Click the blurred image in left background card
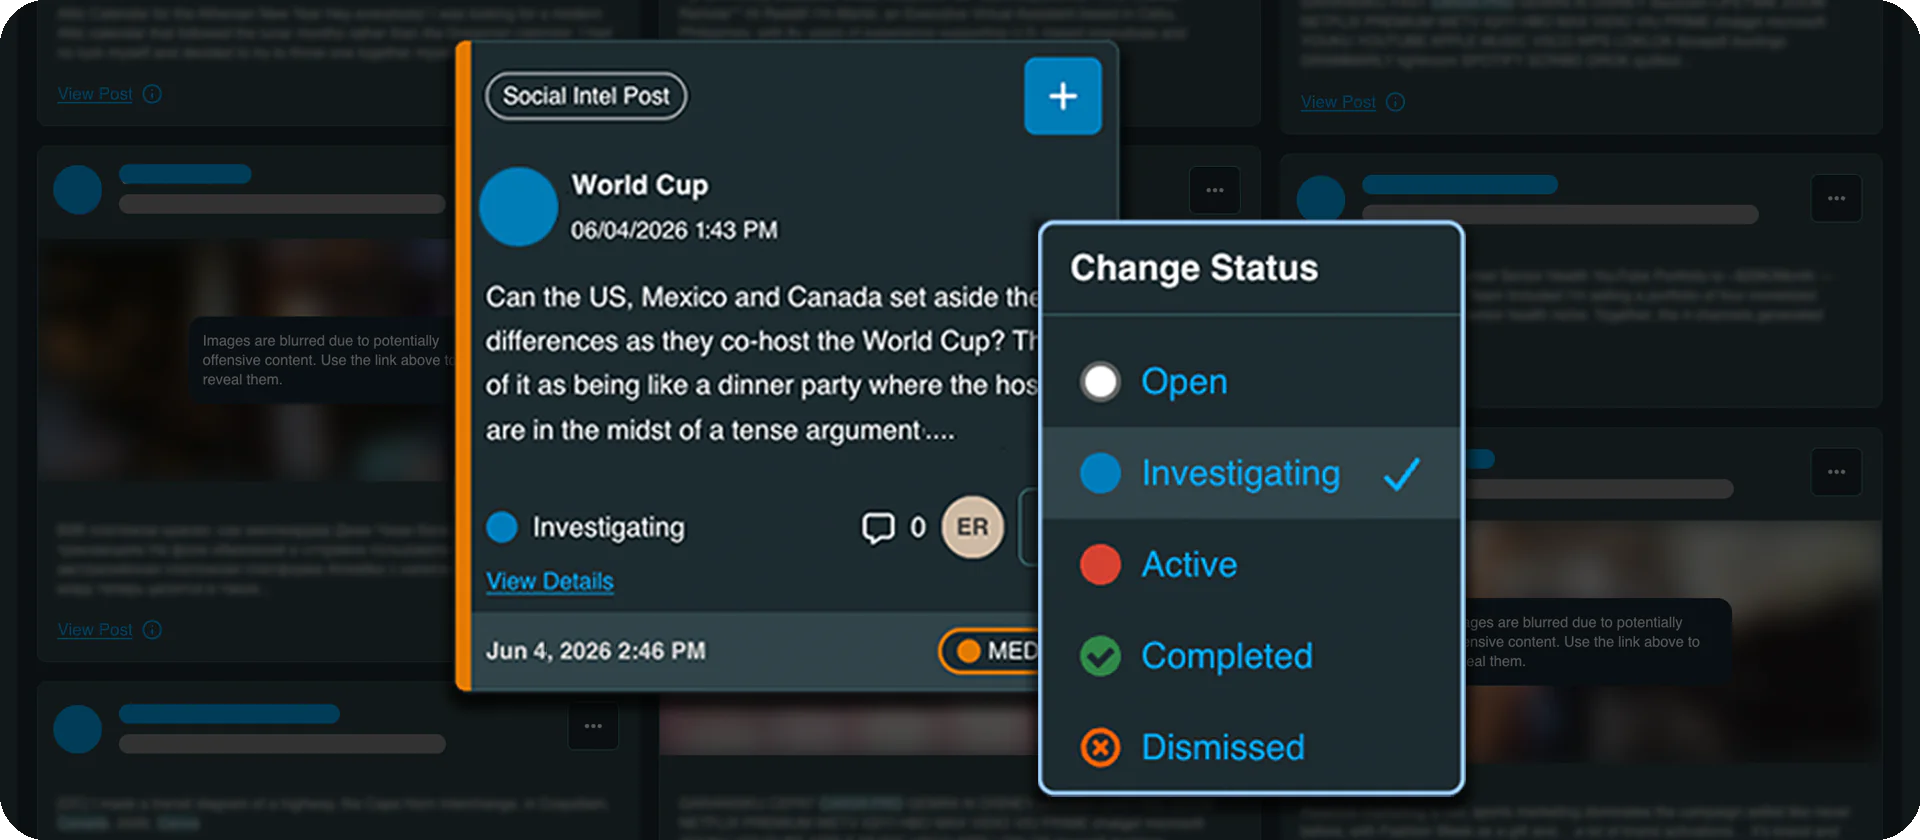This screenshot has height=840, width=1920. point(245,360)
